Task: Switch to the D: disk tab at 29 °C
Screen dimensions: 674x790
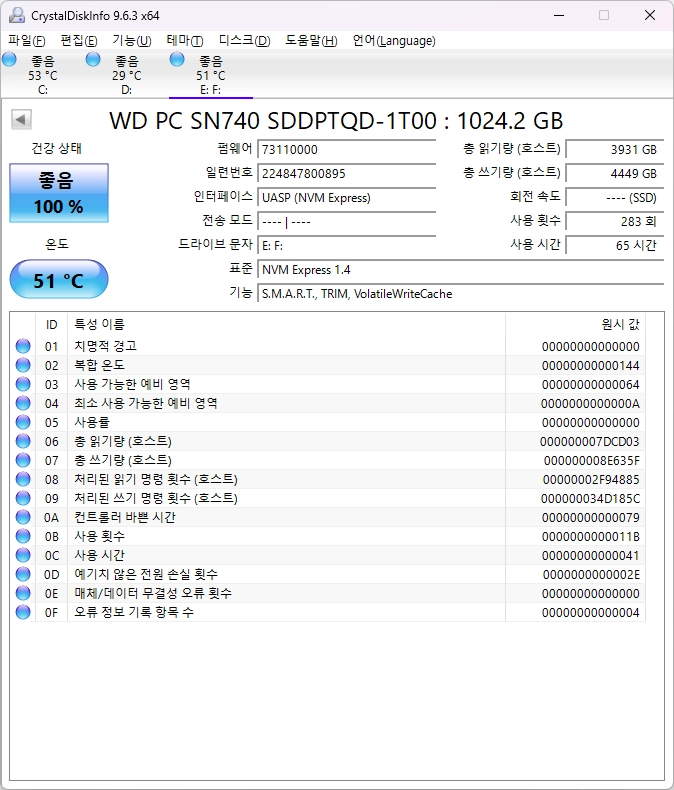Action: (x=127, y=75)
